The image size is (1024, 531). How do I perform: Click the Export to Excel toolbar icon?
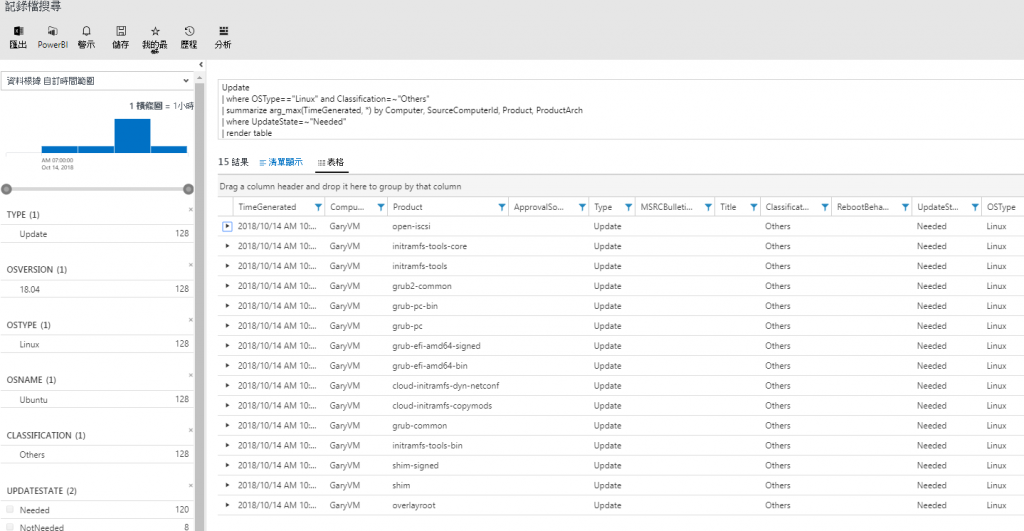click(x=18, y=31)
